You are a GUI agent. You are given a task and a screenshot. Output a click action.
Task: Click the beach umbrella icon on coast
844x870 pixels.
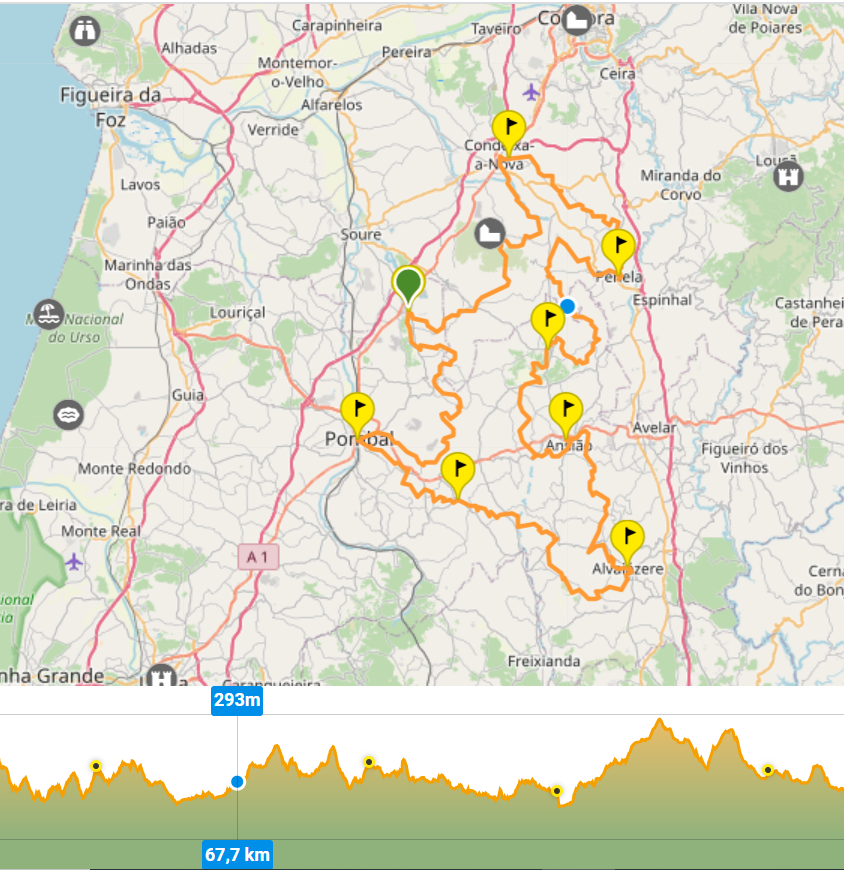tap(48, 312)
